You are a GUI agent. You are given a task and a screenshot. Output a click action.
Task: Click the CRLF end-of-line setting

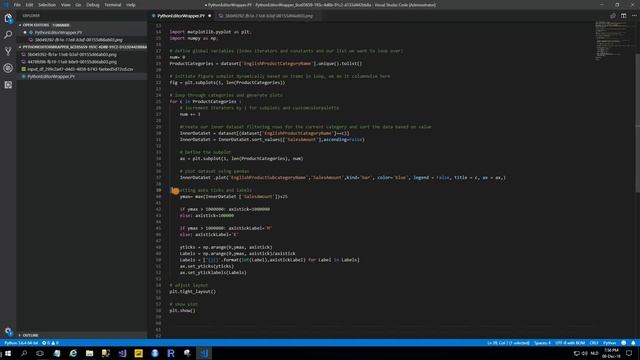(x=594, y=343)
